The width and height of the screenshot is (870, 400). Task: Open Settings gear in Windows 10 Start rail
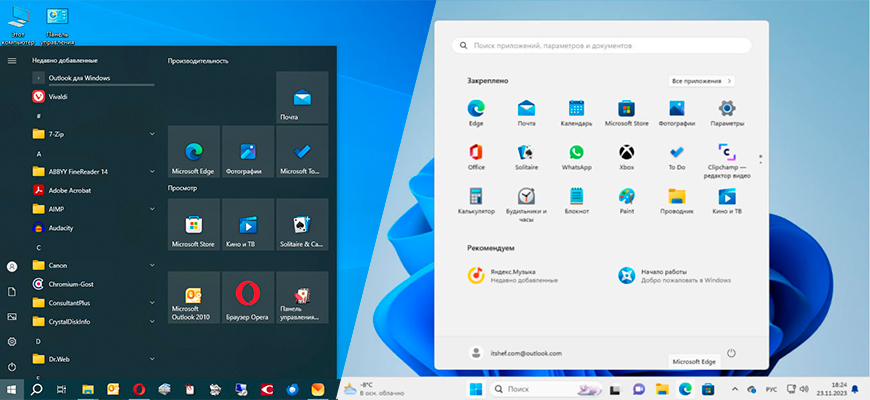[12, 341]
